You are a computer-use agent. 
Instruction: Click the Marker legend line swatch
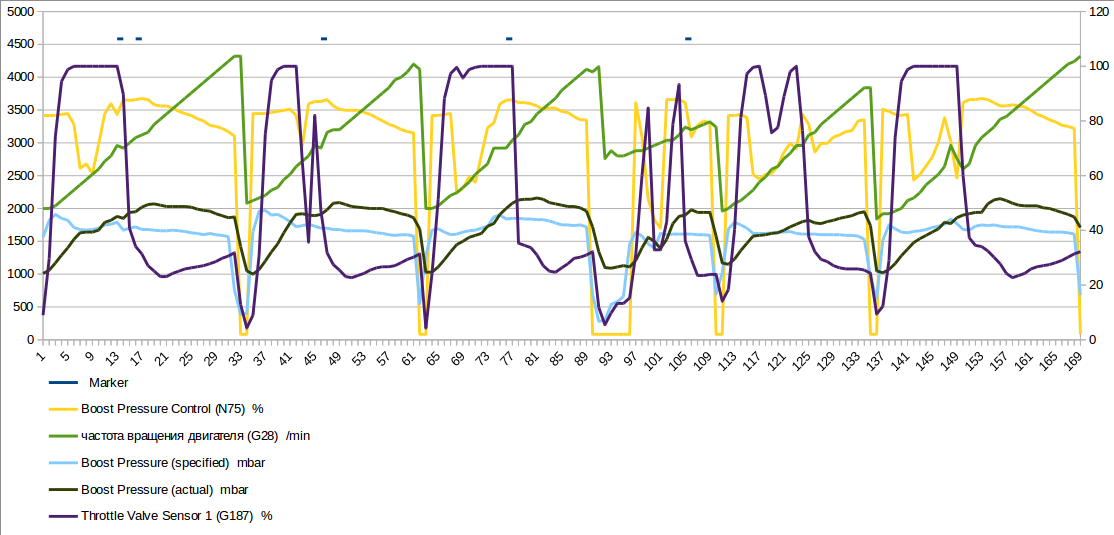pos(62,382)
